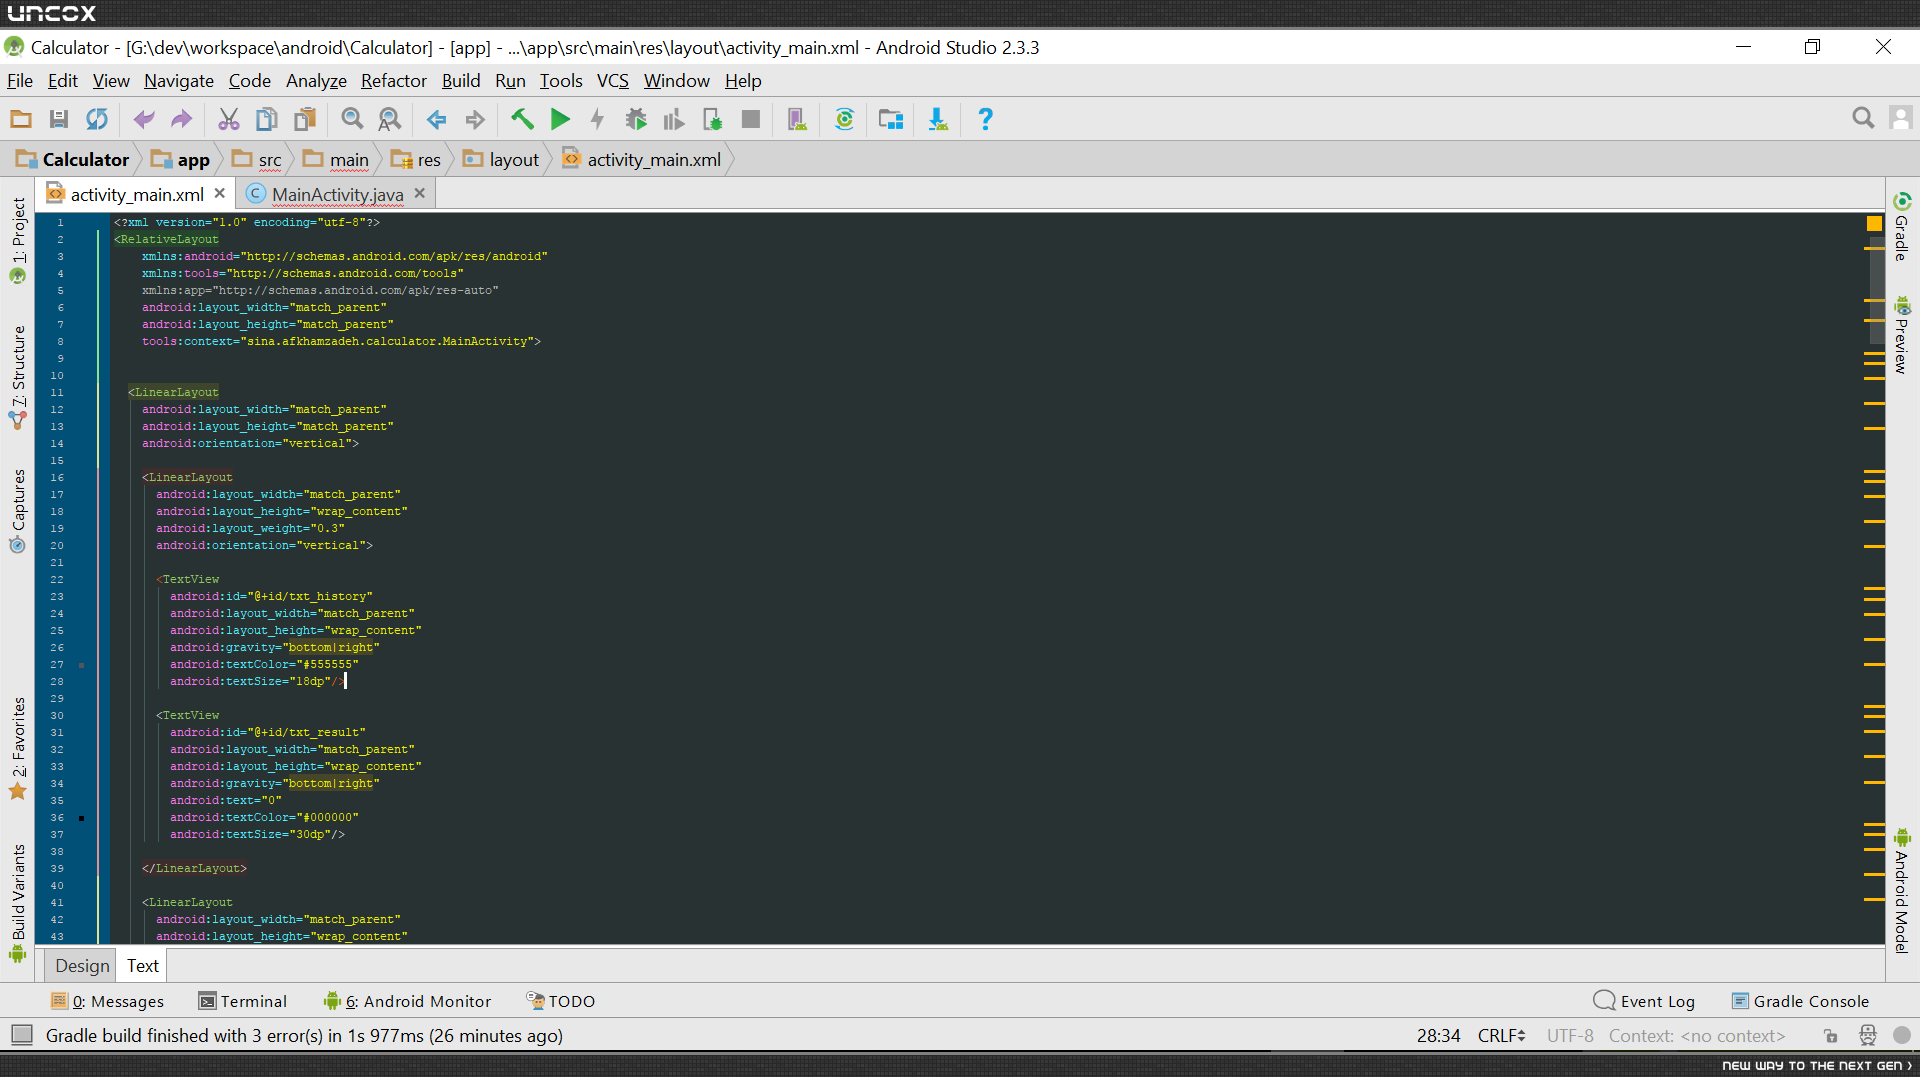Screen dimensions: 1920x1077
Task: Click the yellow inspection status square
Action: point(1874,224)
